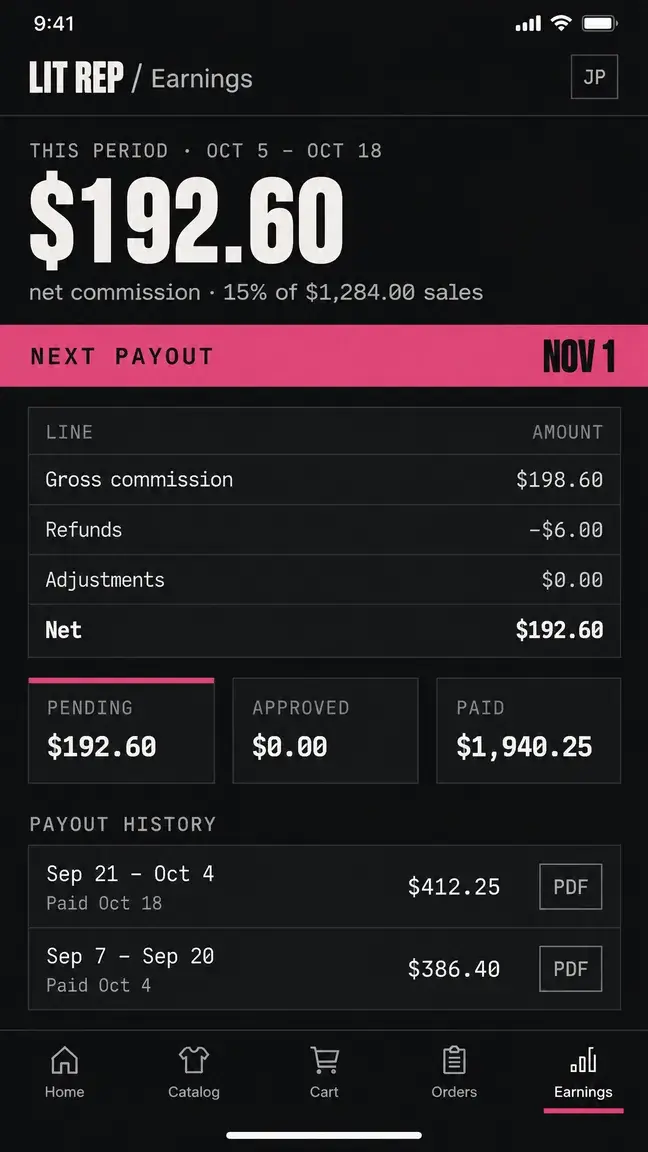648x1152 pixels.
Task: Open the Sep 7 – Sep 20 payout entry
Action: click(x=324, y=969)
